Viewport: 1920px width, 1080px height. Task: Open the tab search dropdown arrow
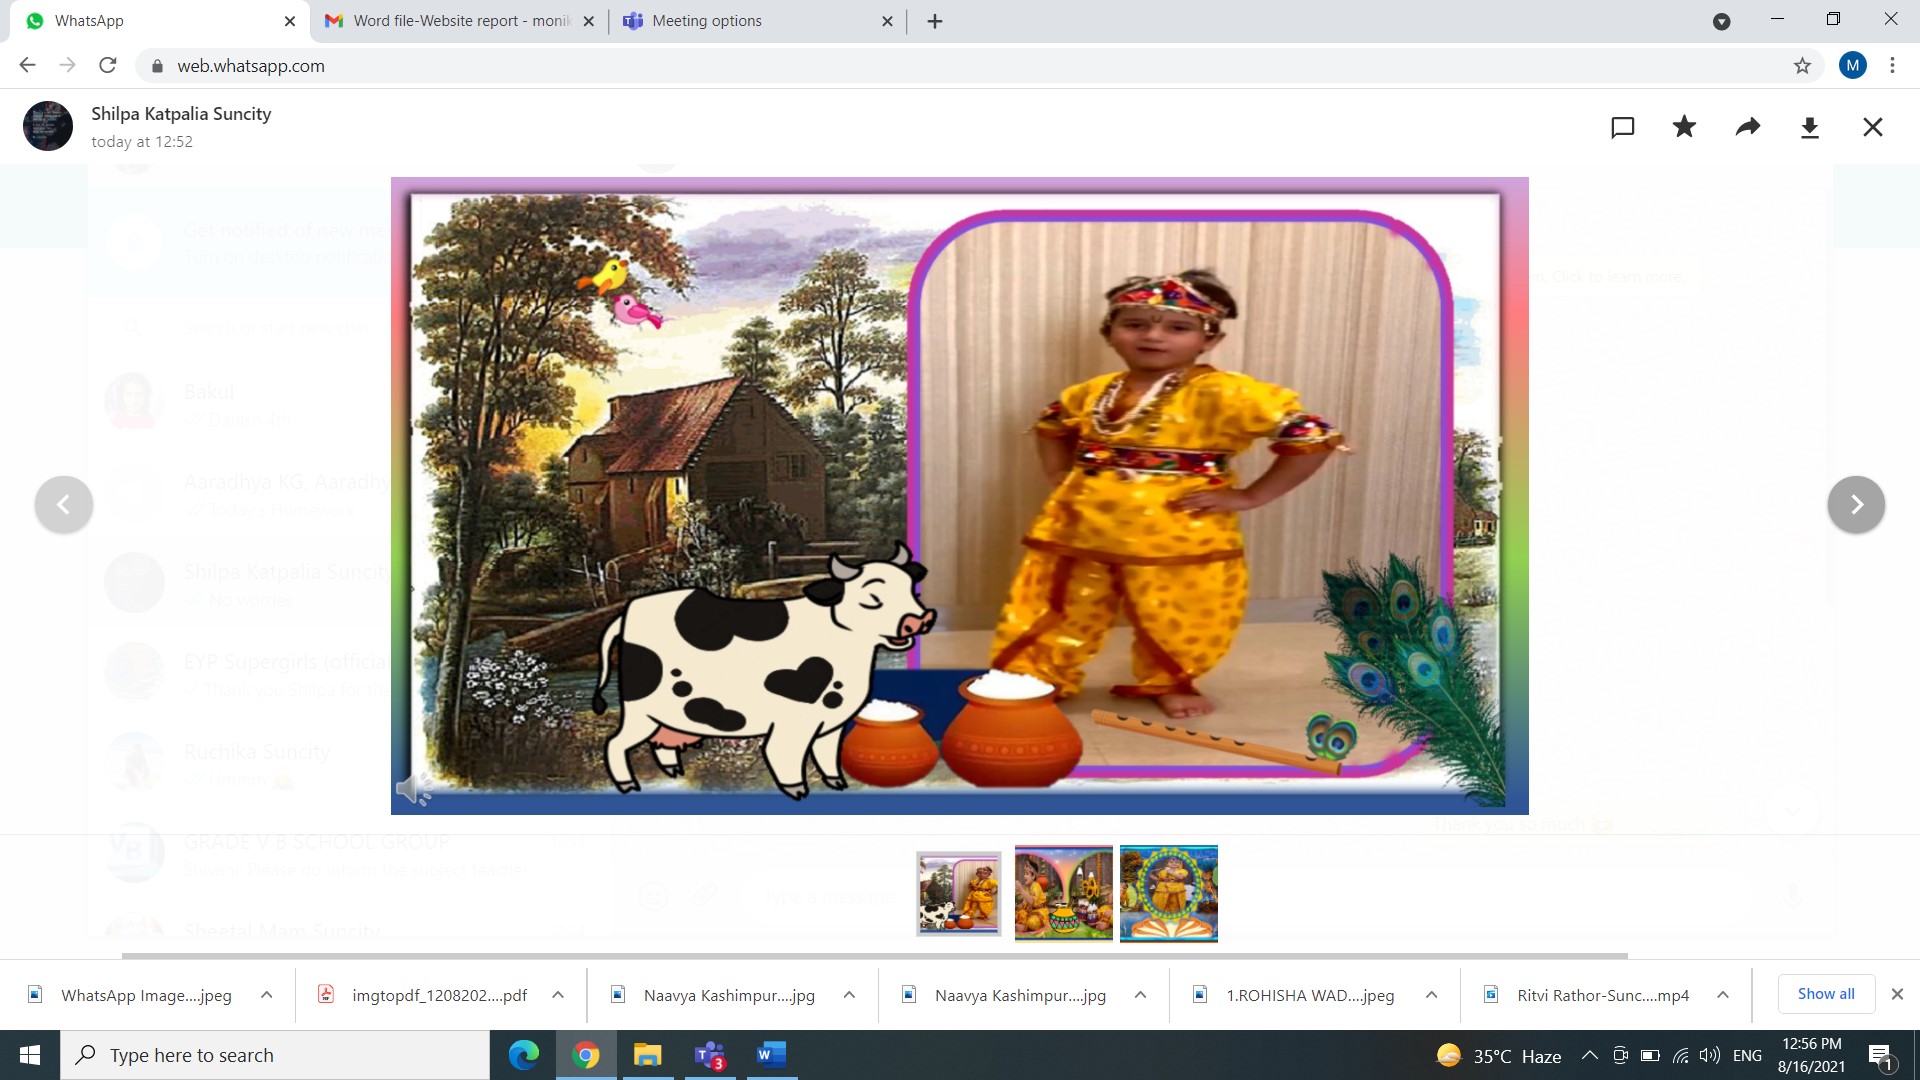click(x=1721, y=21)
